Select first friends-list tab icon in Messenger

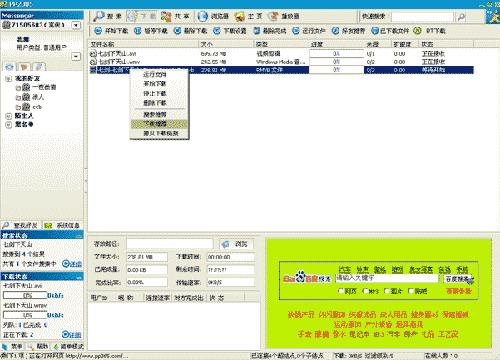tap(9, 67)
